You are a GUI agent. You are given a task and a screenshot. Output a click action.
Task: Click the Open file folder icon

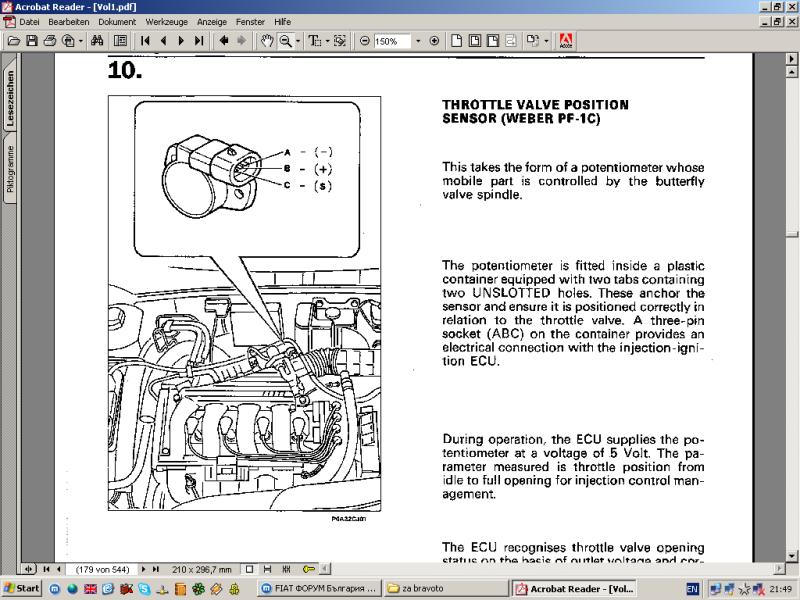14,41
